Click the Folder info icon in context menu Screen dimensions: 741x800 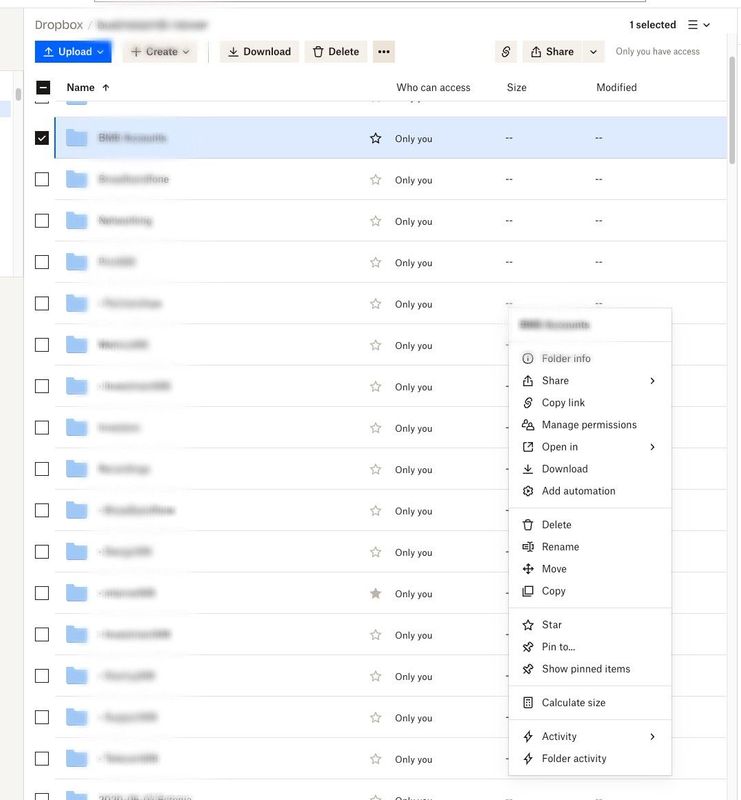coord(528,359)
